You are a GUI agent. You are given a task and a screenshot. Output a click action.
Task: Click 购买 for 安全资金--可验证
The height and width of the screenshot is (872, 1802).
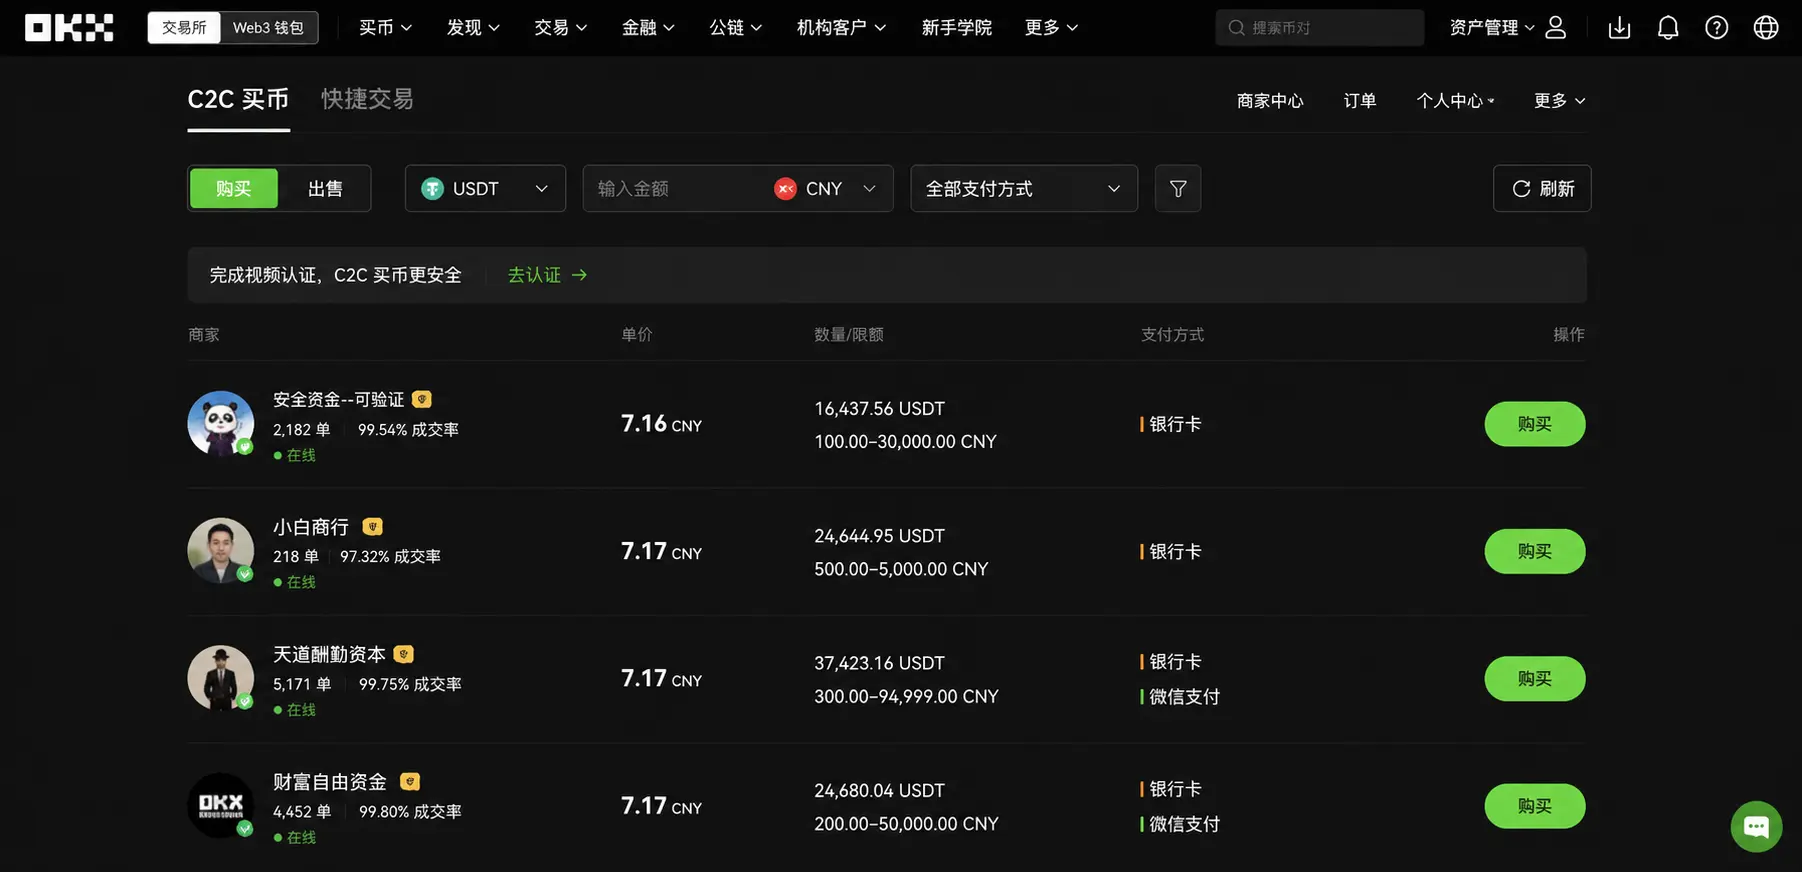click(1535, 424)
